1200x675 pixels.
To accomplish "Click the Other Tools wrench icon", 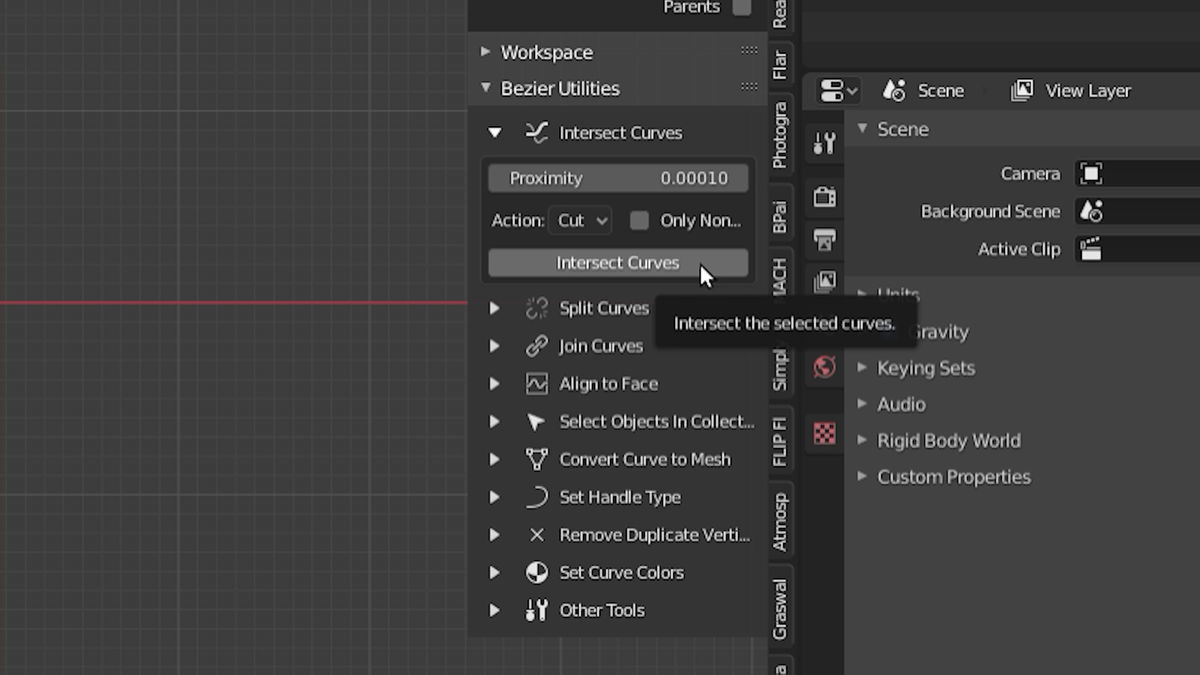I will pos(537,610).
